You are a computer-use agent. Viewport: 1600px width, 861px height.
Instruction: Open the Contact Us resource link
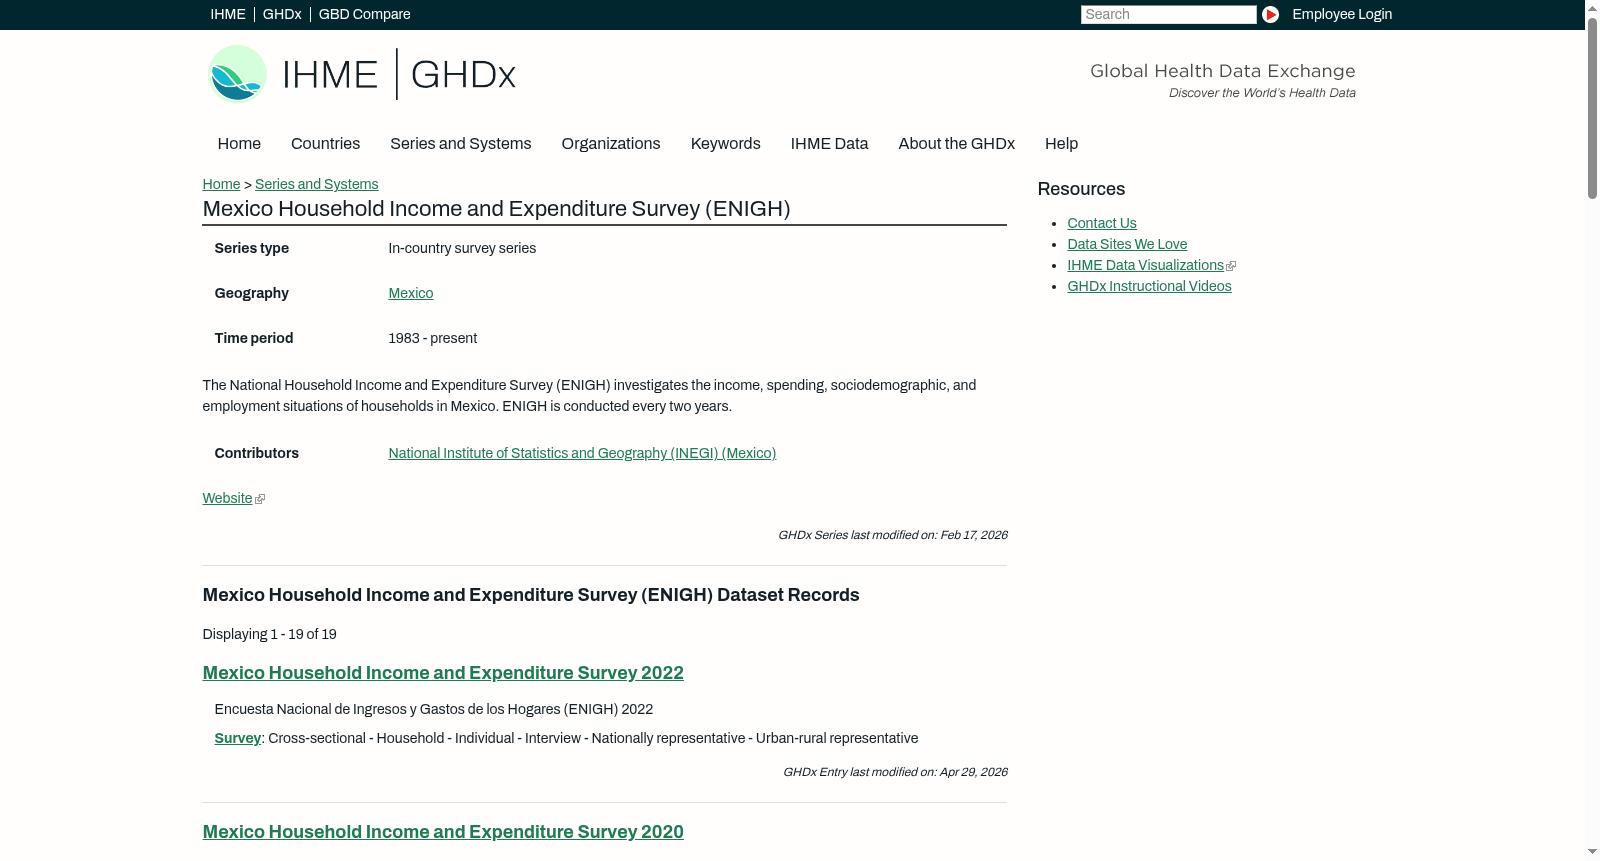(x=1101, y=223)
